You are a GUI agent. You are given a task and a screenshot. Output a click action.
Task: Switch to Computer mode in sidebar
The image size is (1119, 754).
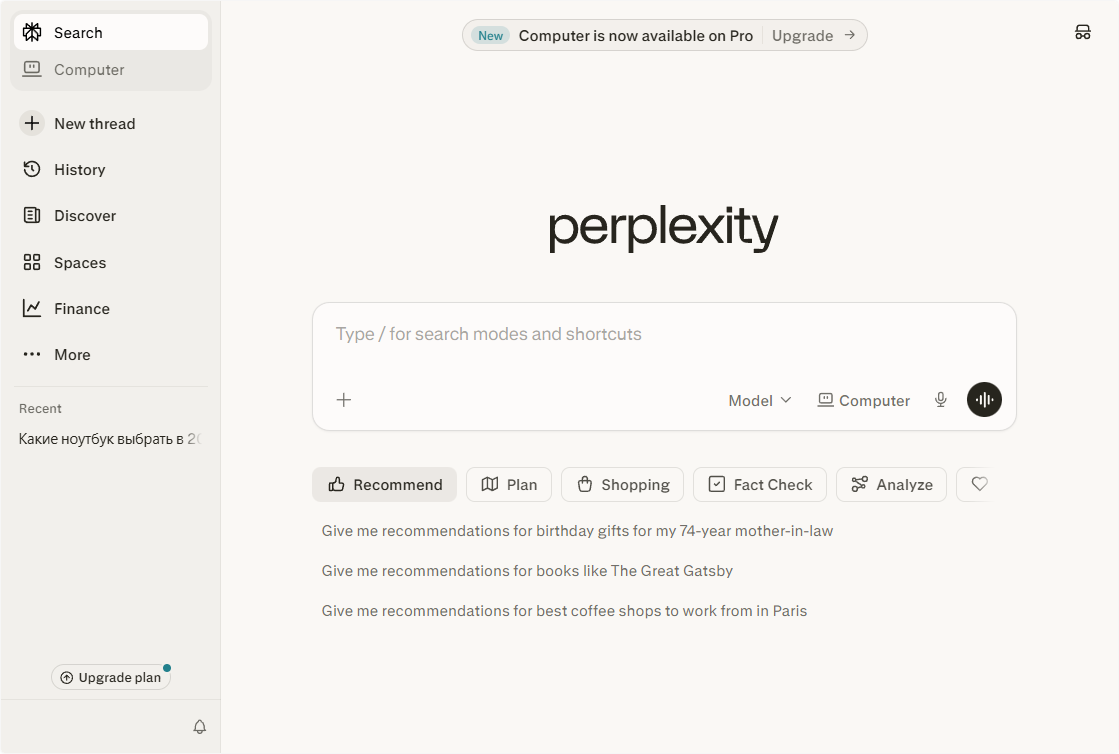[89, 70]
